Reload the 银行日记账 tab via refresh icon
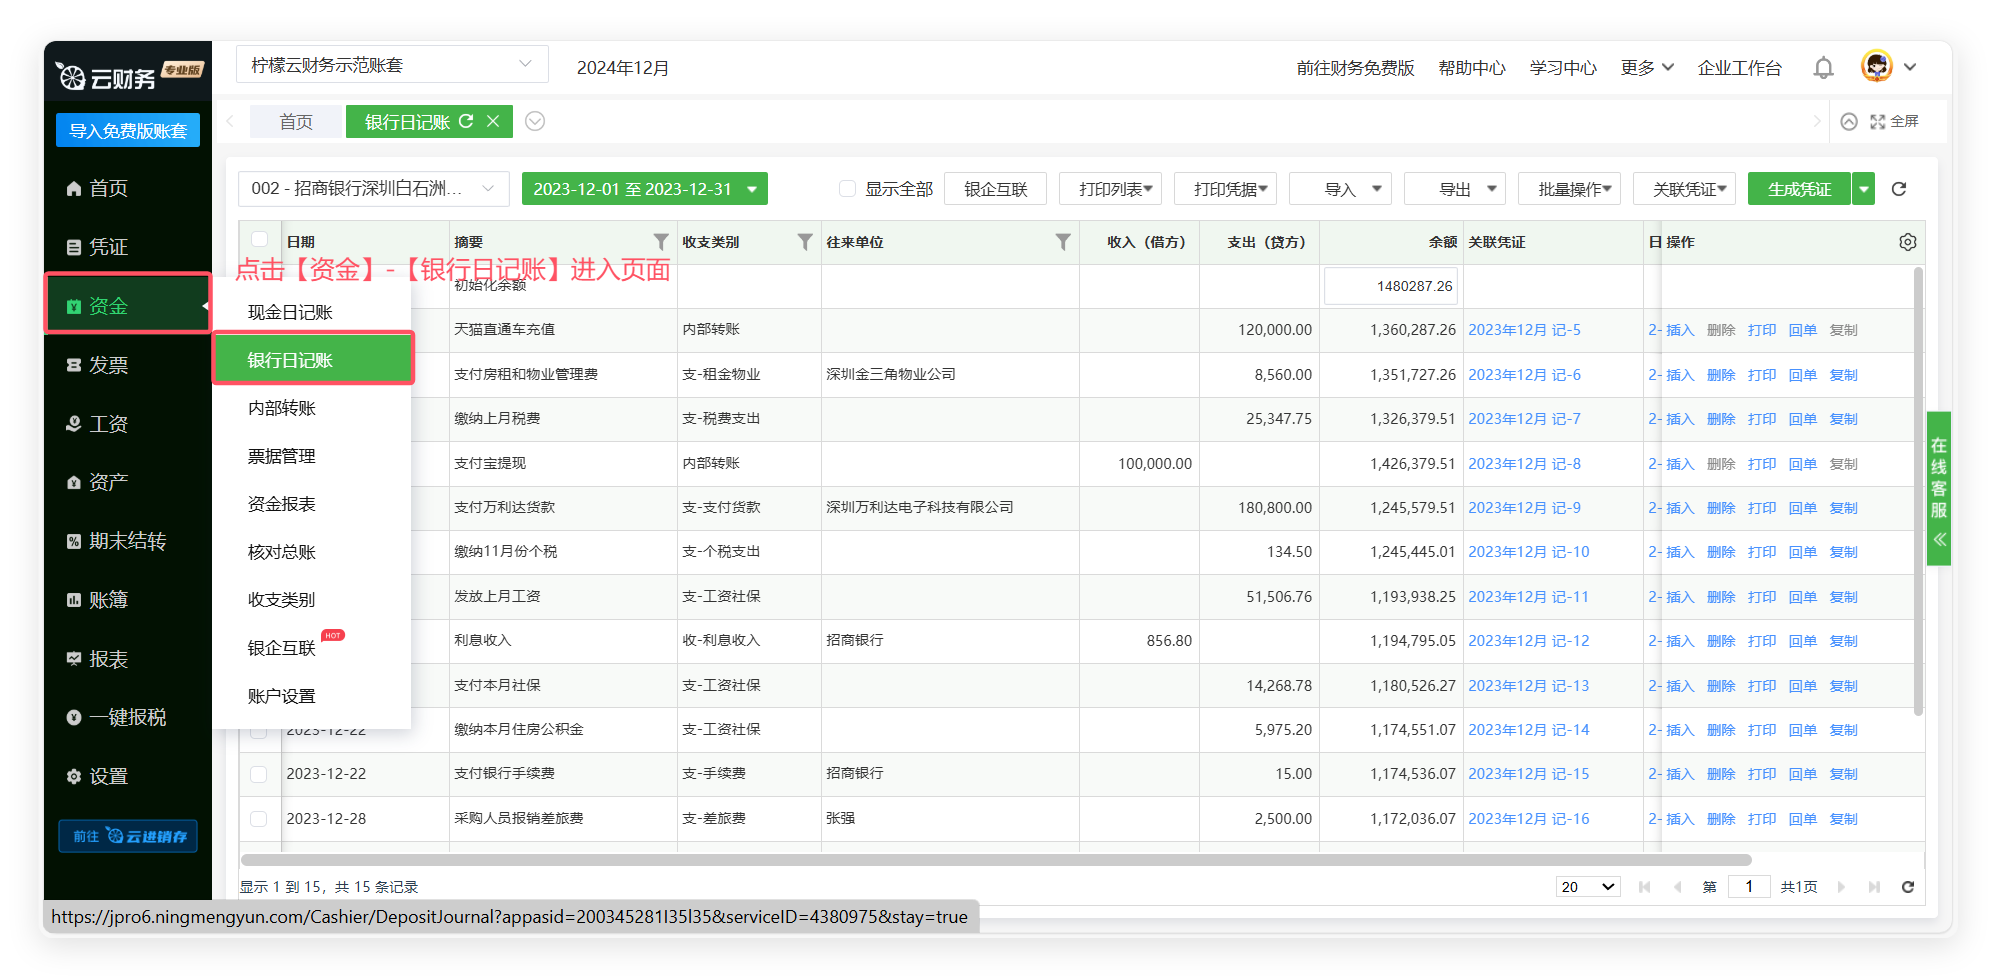This screenshot has width=1996, height=976. [x=466, y=122]
